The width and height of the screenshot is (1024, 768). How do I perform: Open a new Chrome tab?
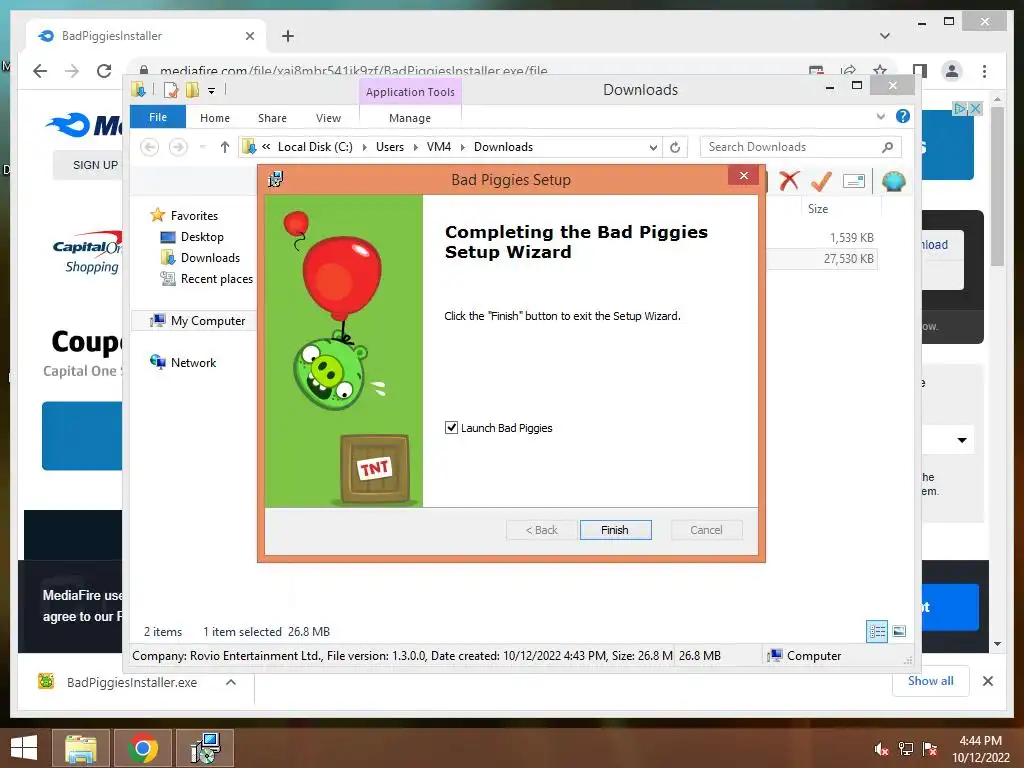(x=288, y=36)
